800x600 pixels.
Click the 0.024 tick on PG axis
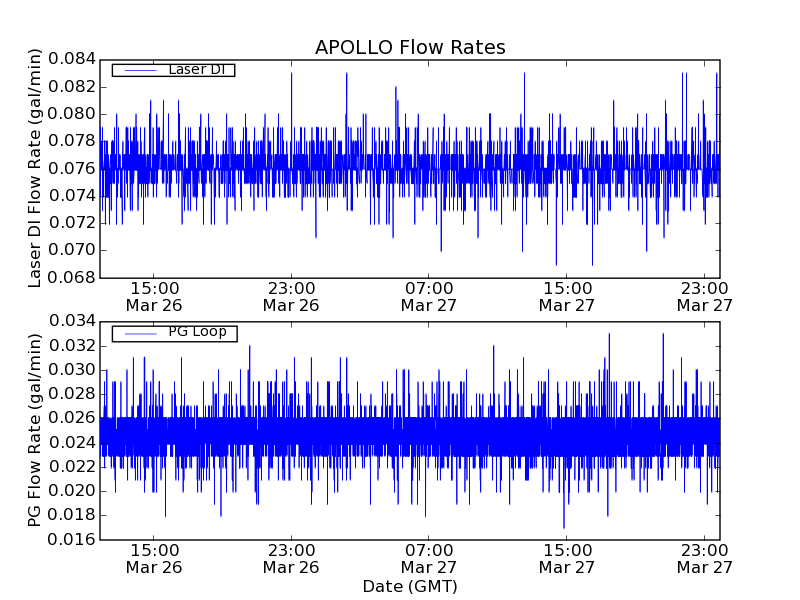click(72, 442)
